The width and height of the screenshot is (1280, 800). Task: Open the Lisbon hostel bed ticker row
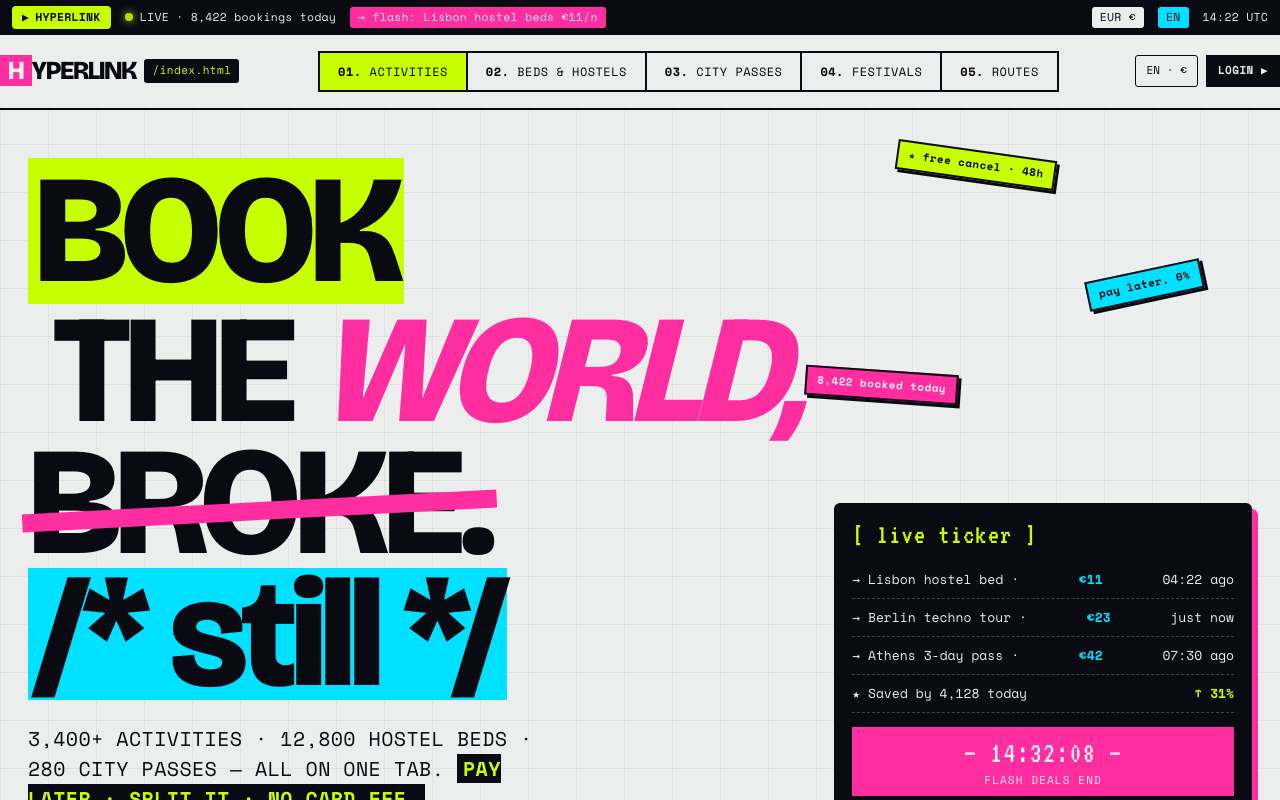coord(1043,580)
